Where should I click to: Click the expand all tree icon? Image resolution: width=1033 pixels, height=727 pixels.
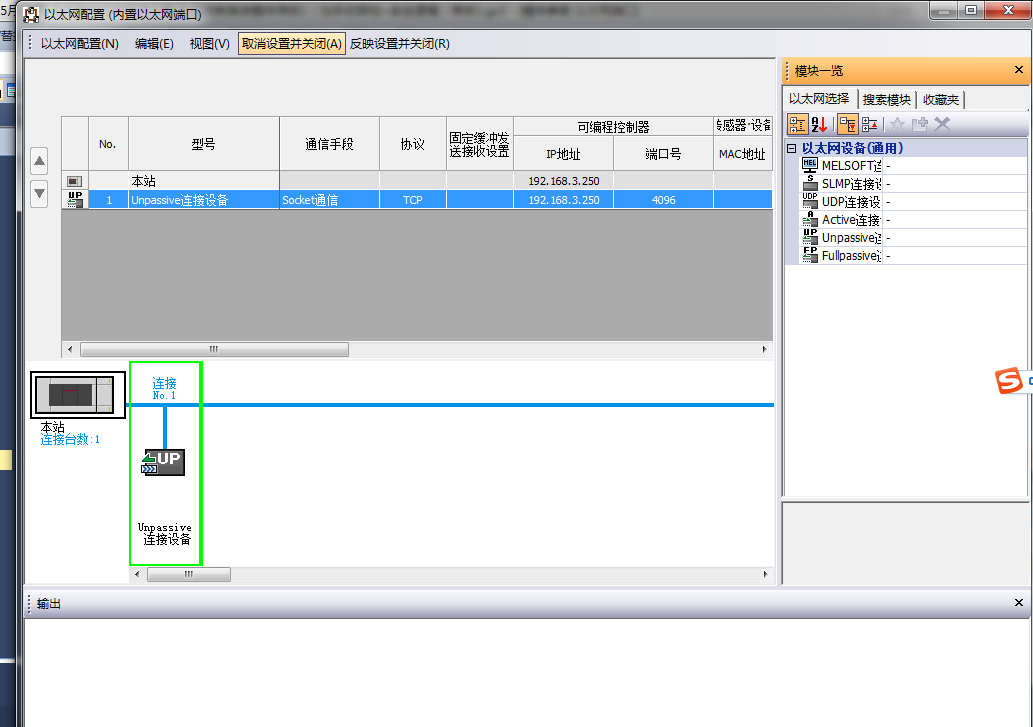click(x=846, y=124)
